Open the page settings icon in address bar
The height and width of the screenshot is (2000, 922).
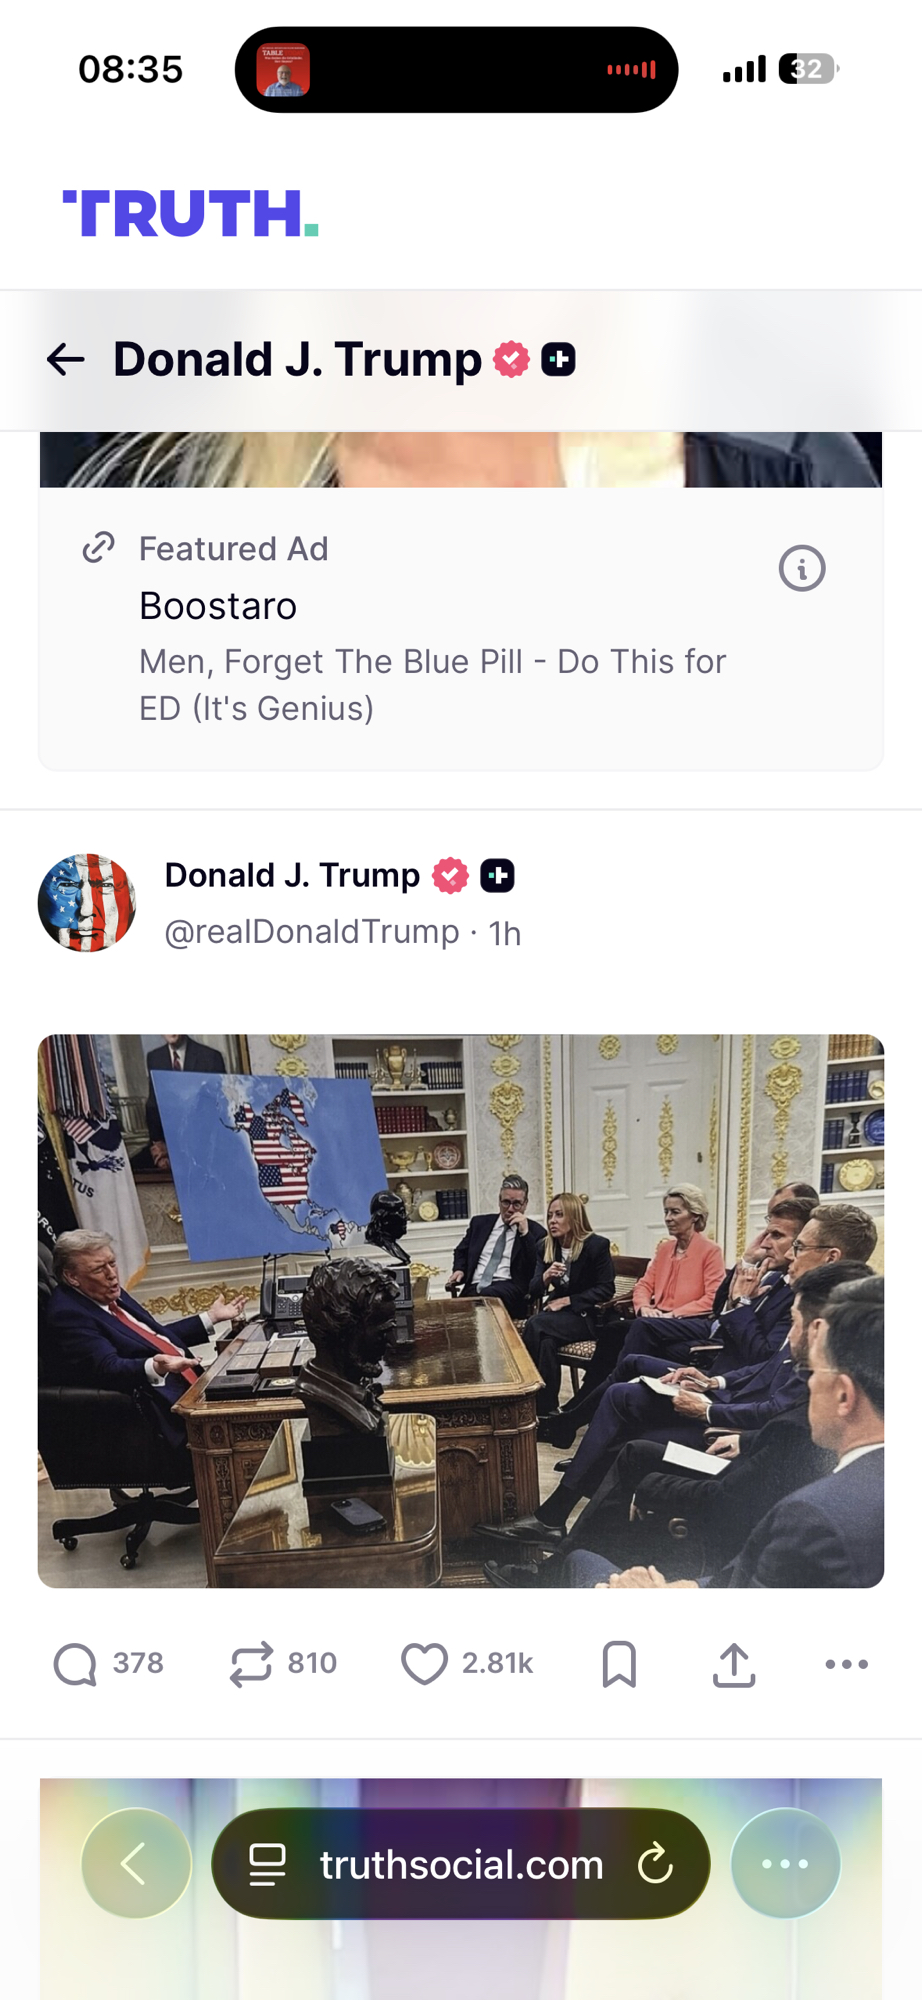pyautogui.click(x=267, y=1864)
